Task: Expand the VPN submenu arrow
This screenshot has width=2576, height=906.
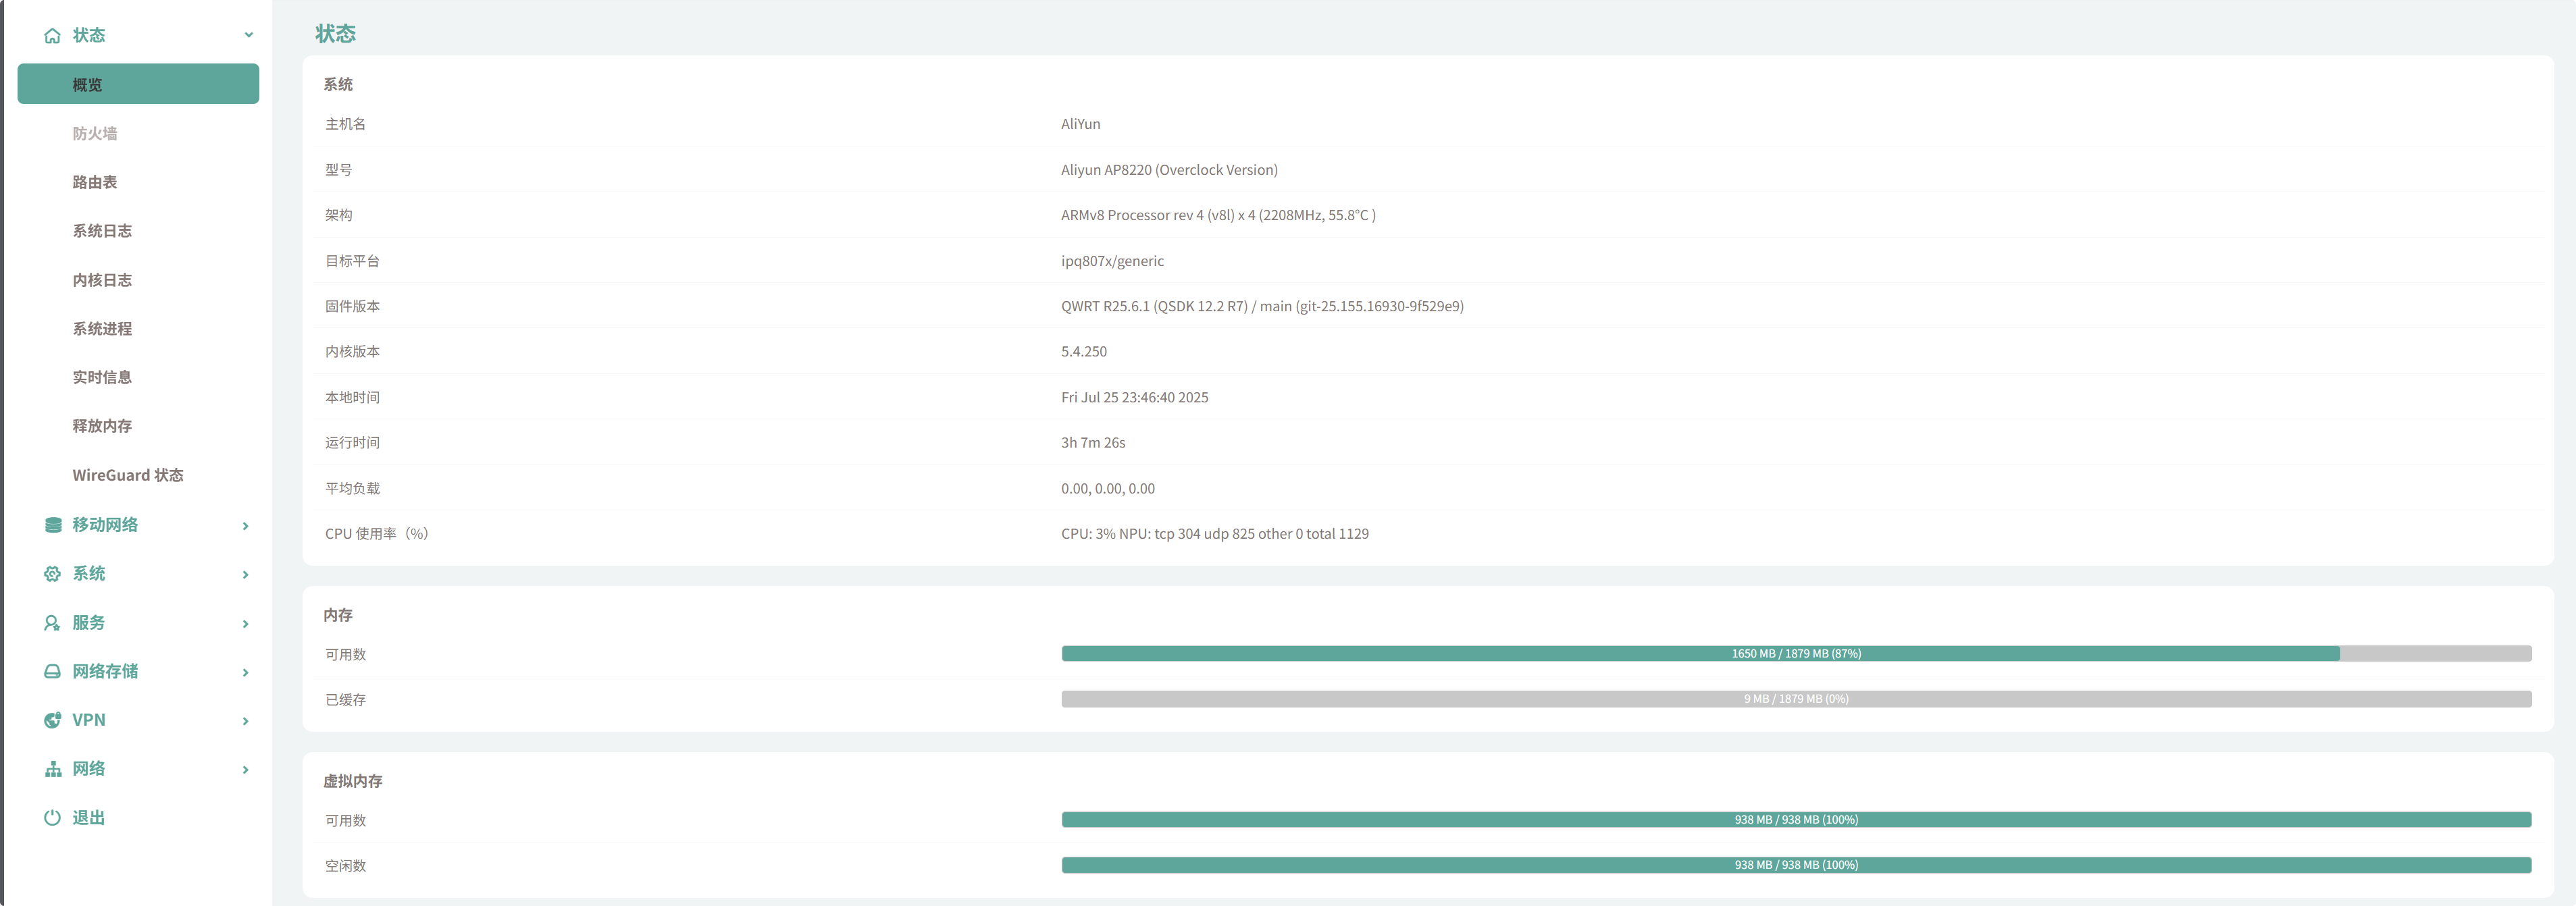Action: pos(246,721)
